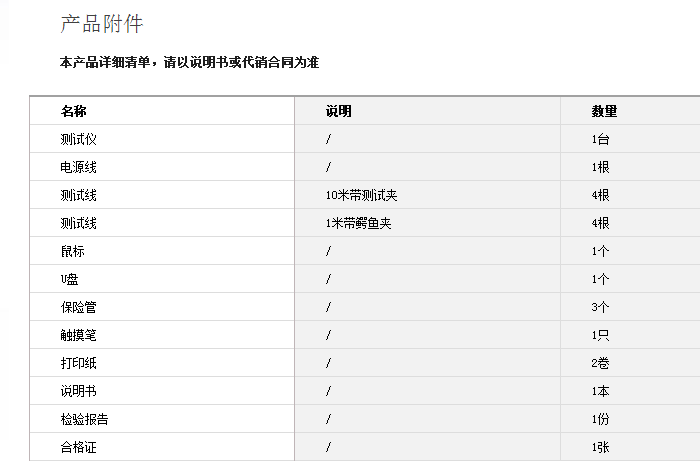Image resolution: width=700 pixels, height=476 pixels.
Task: Select the U盘 row name
Action: tap(70, 279)
